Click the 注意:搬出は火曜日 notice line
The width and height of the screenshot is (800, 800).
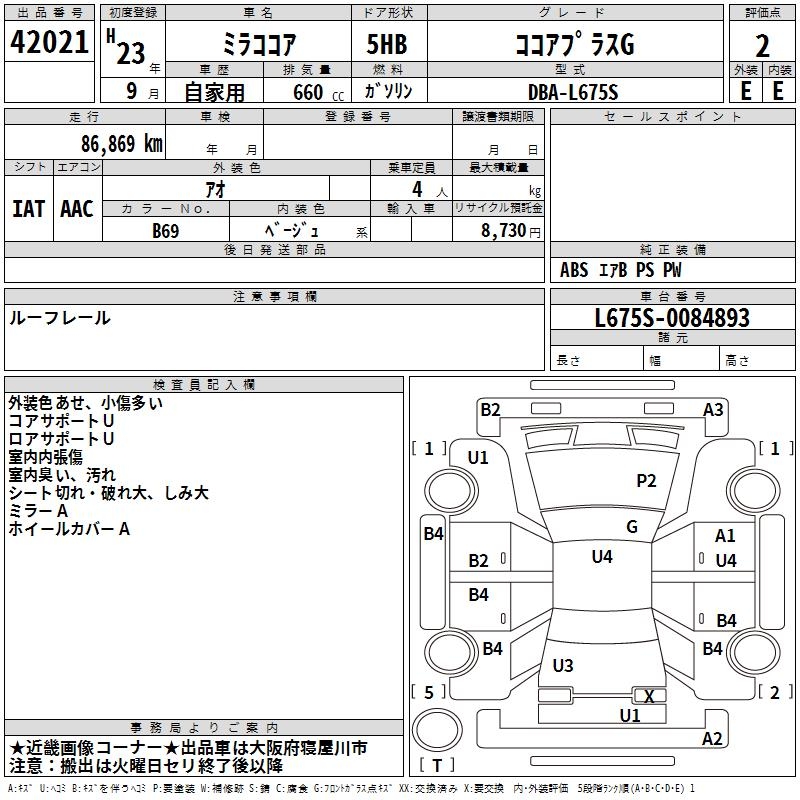coord(146,766)
